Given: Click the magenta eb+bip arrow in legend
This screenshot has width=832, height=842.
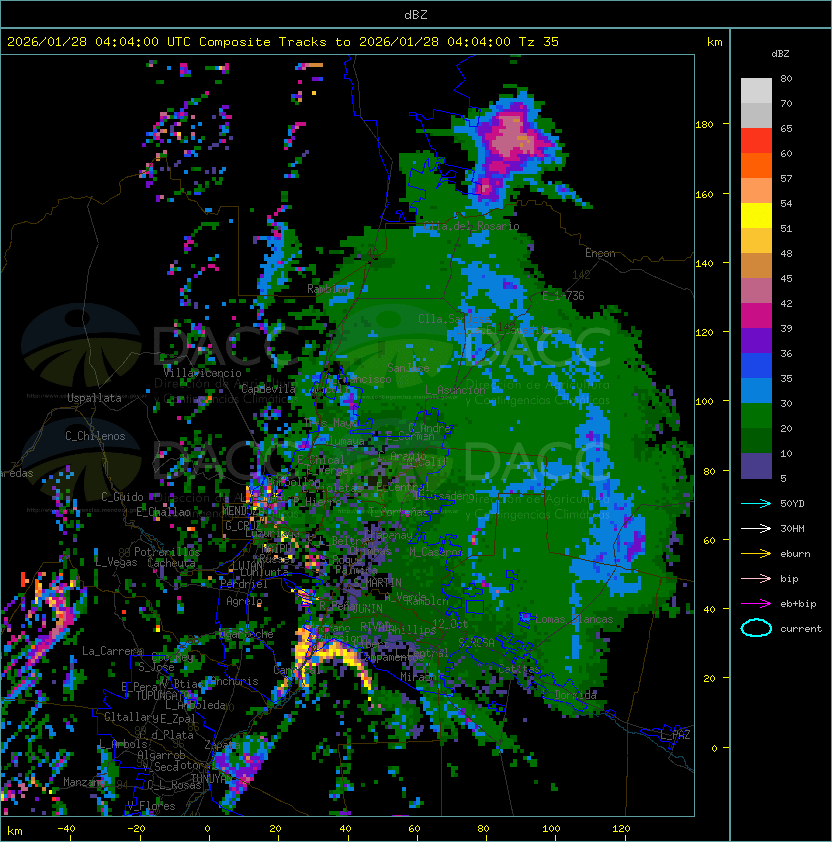Looking at the screenshot, I should tap(756, 604).
